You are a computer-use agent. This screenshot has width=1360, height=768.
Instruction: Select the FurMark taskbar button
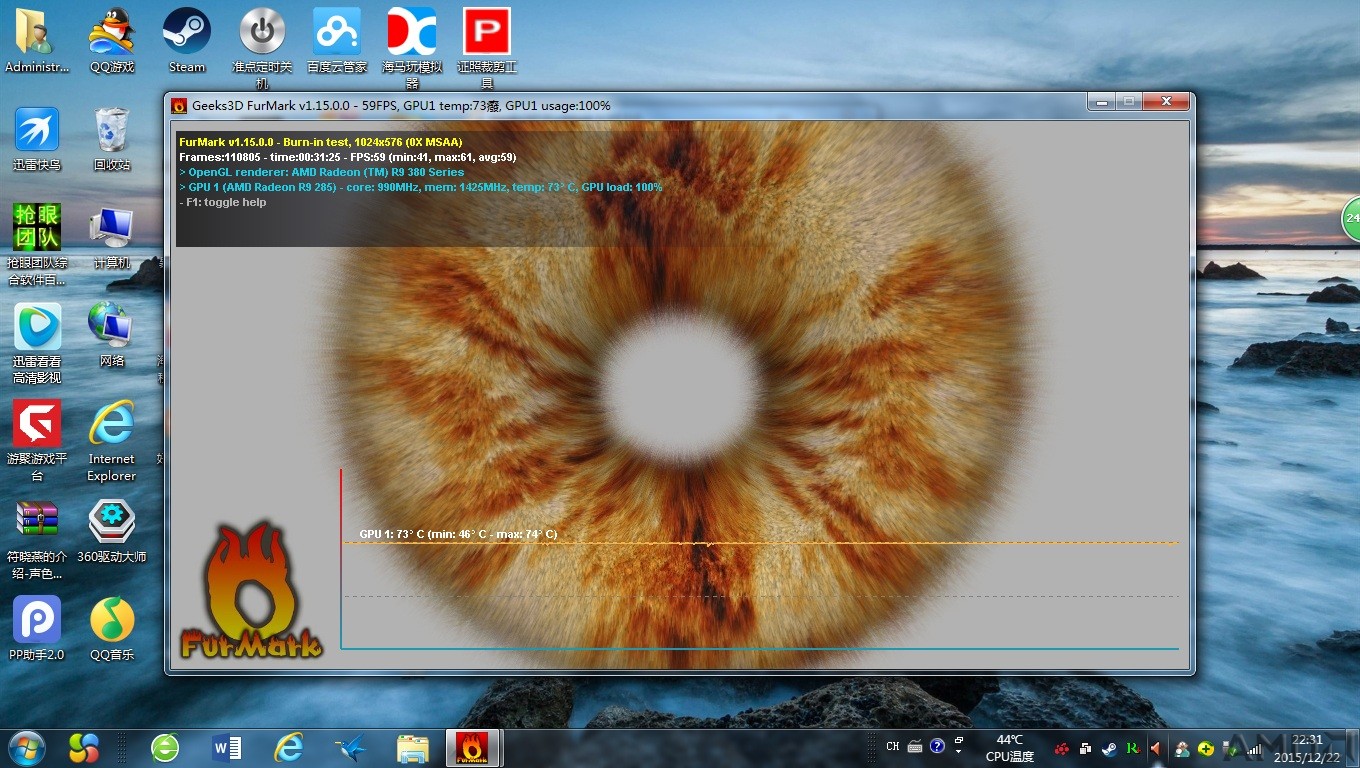coord(473,747)
